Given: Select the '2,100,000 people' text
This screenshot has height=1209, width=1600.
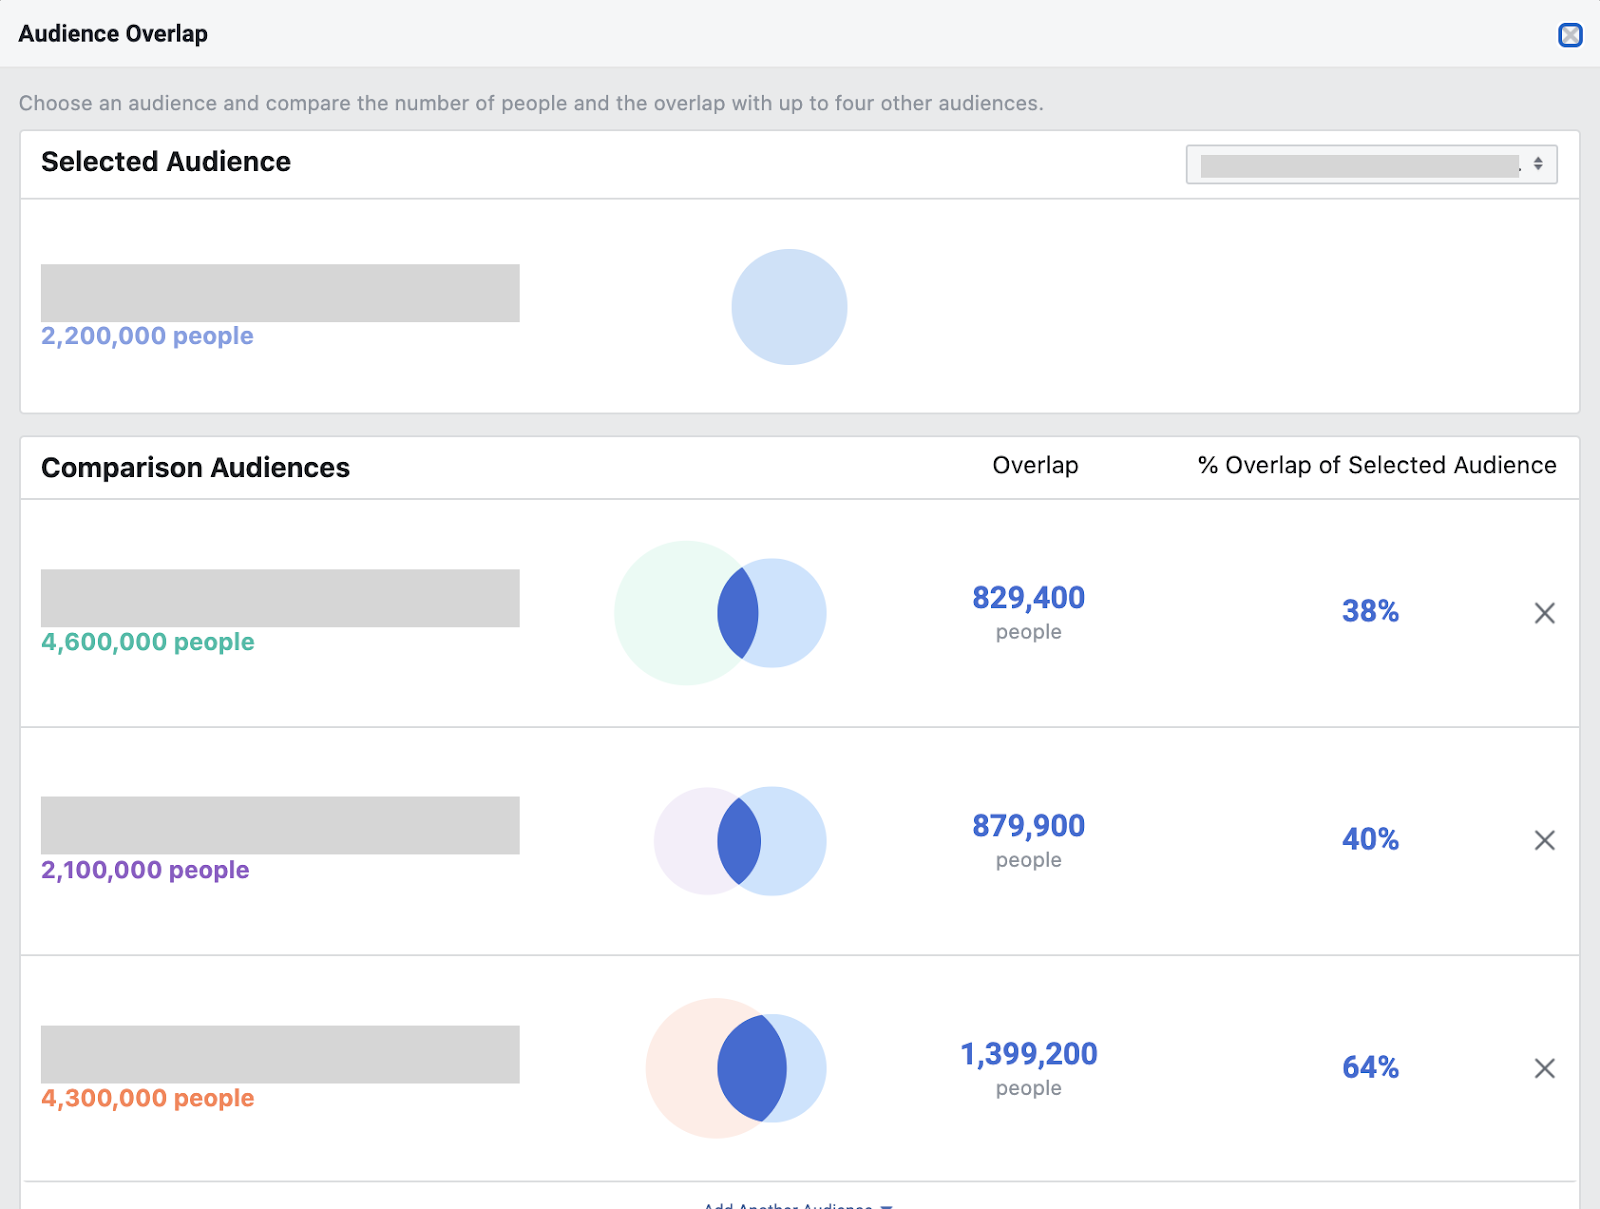Looking at the screenshot, I should (145, 870).
